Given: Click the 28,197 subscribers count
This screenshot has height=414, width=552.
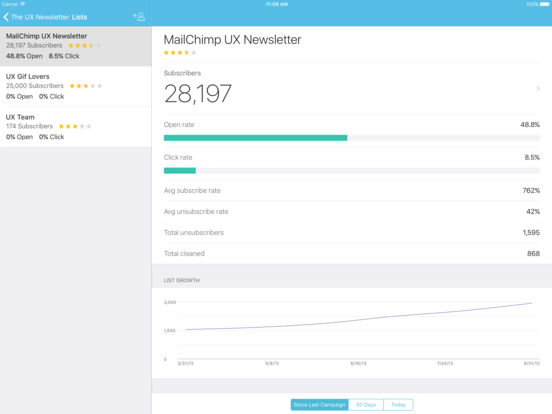Looking at the screenshot, I should pyautogui.click(x=197, y=94).
